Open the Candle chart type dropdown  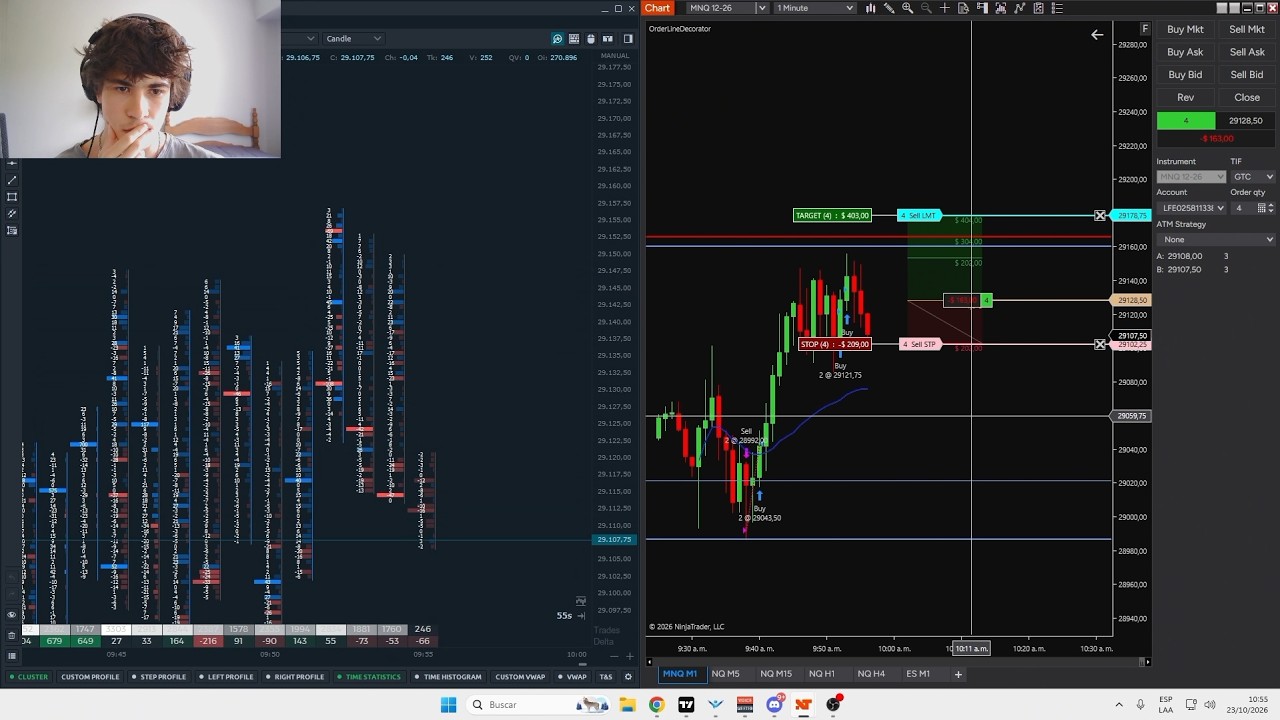point(353,39)
